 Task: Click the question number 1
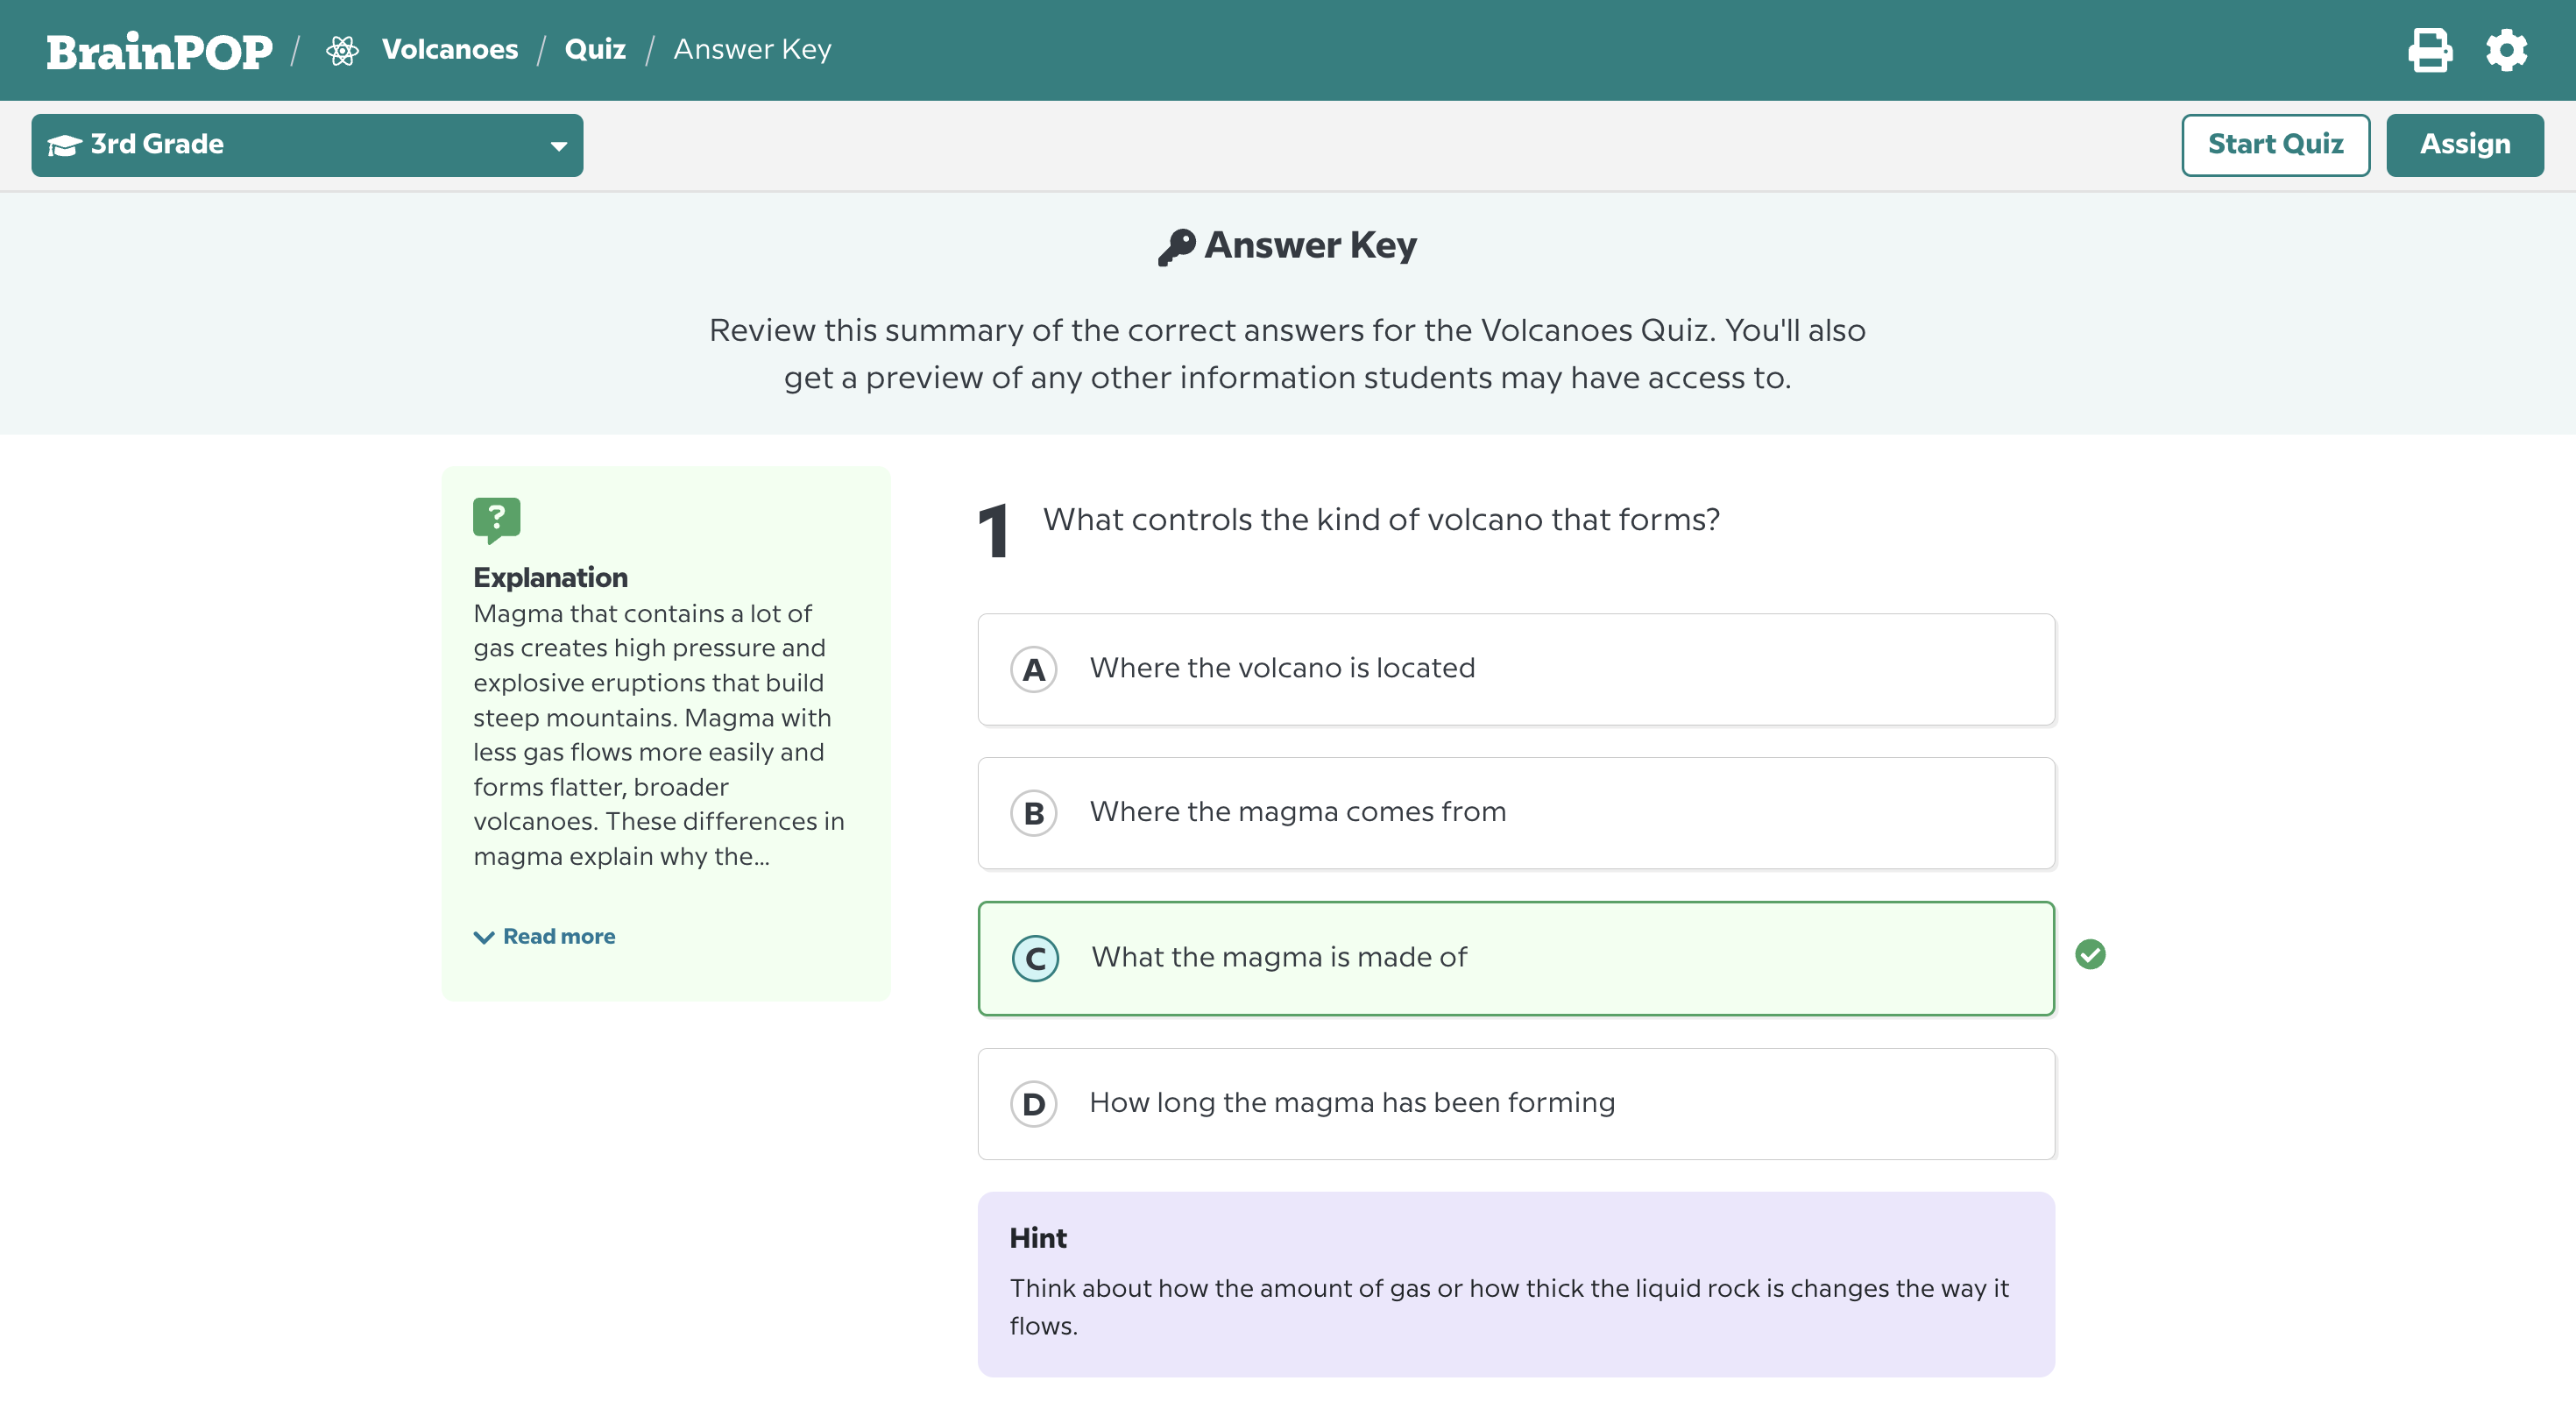coord(992,532)
